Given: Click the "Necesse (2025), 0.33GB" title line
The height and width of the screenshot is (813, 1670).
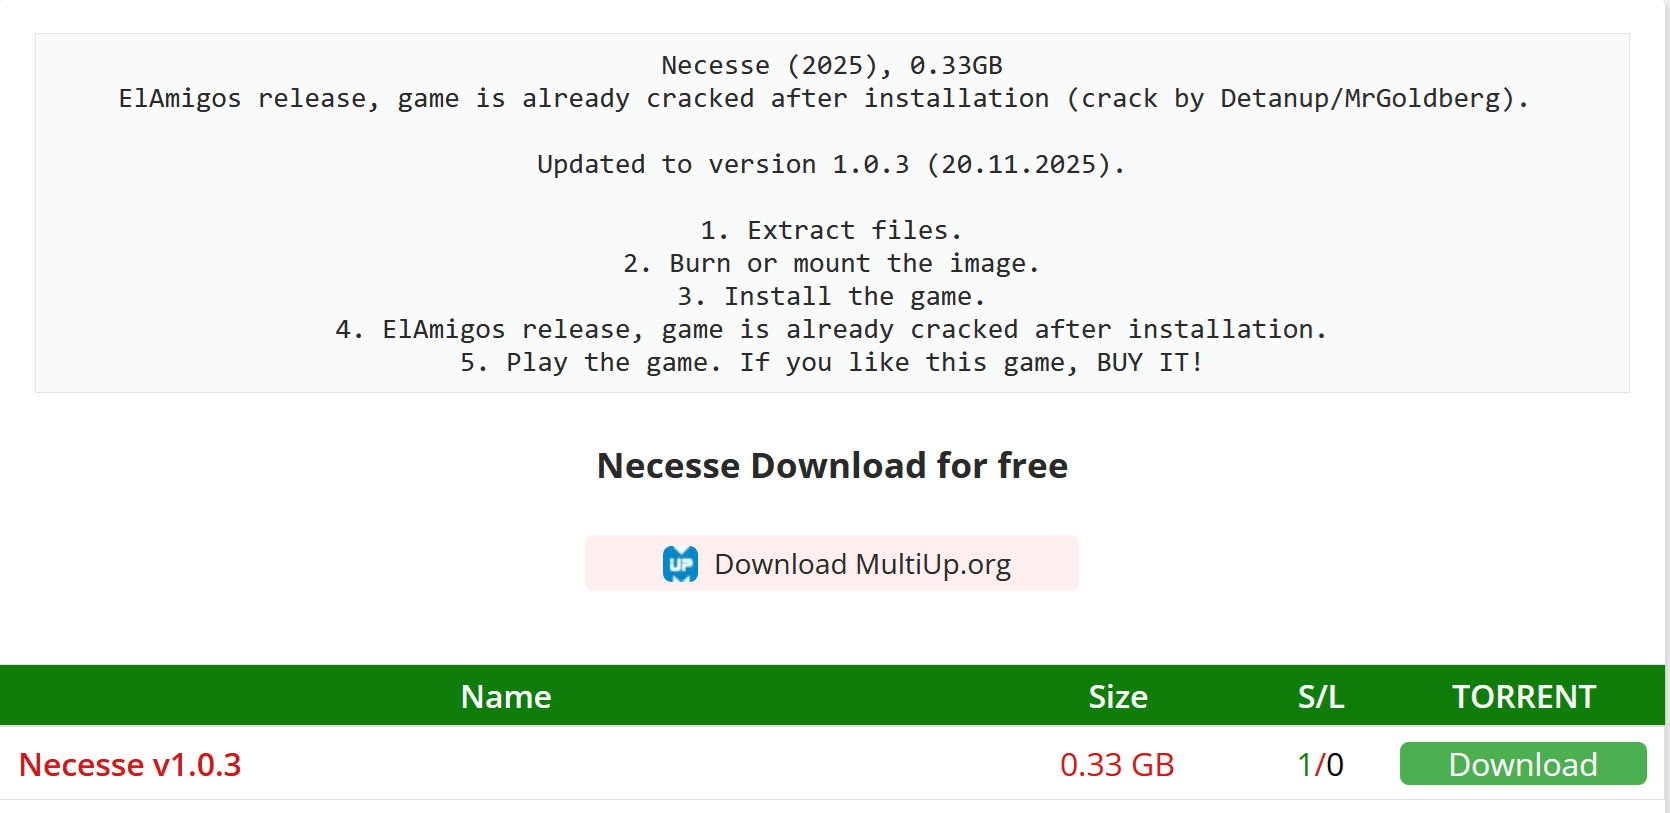Looking at the screenshot, I should (x=831, y=65).
